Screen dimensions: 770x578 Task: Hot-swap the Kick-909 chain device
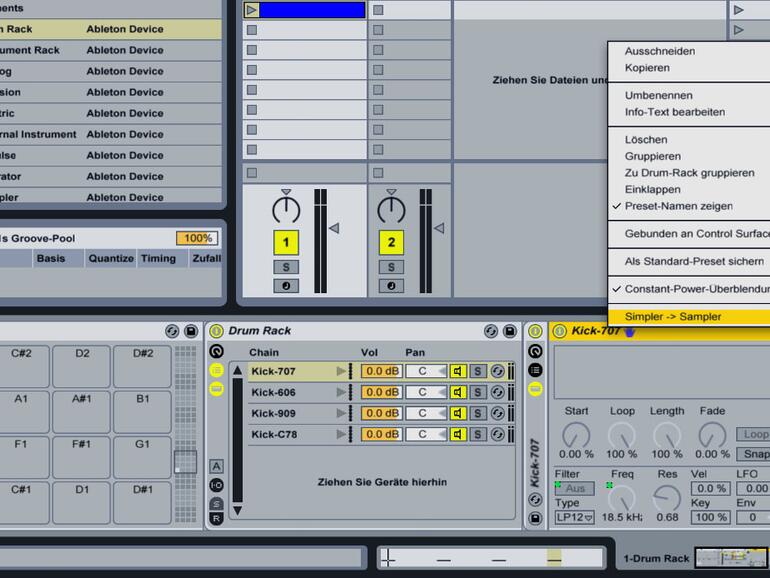click(x=497, y=414)
